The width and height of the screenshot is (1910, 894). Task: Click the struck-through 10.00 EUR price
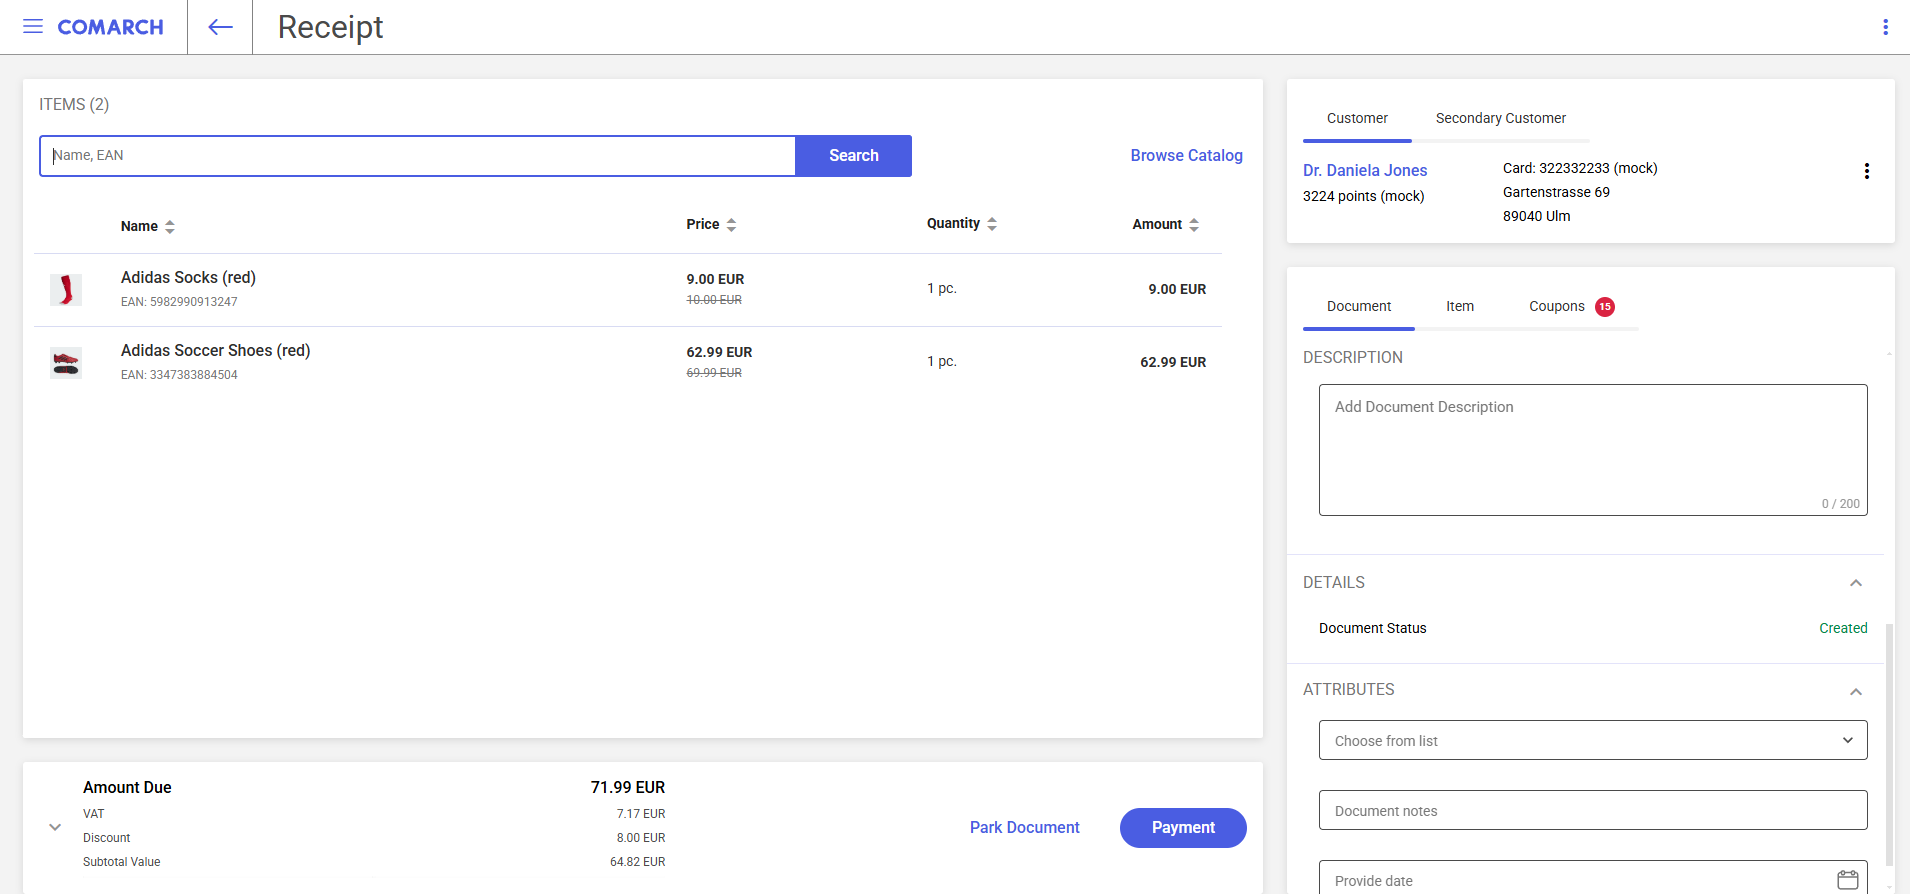click(x=714, y=300)
